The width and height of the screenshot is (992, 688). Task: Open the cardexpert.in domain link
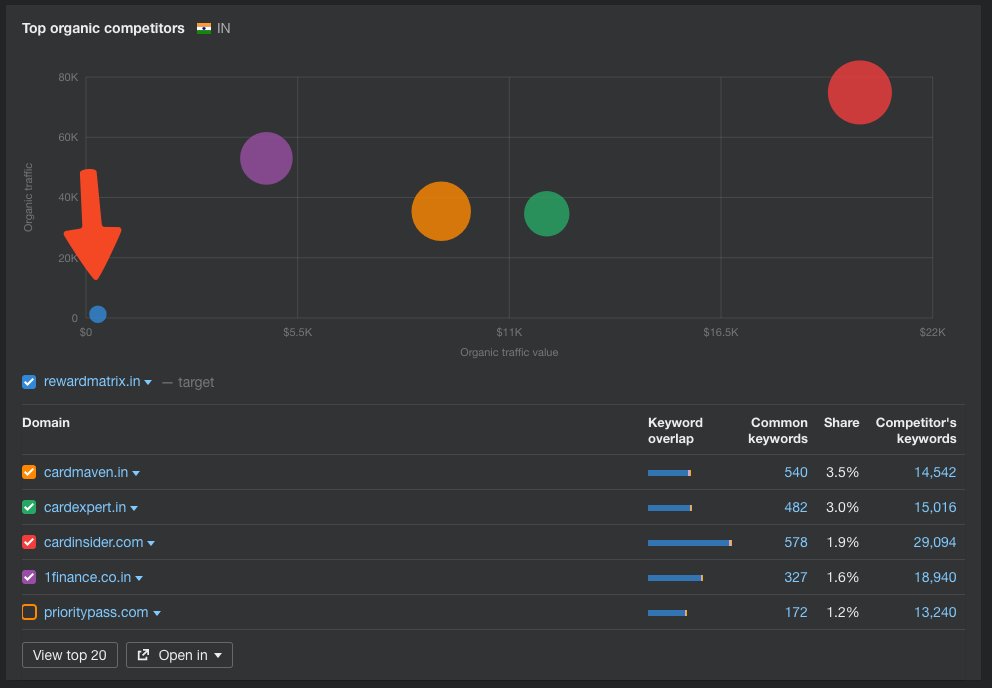pos(85,507)
